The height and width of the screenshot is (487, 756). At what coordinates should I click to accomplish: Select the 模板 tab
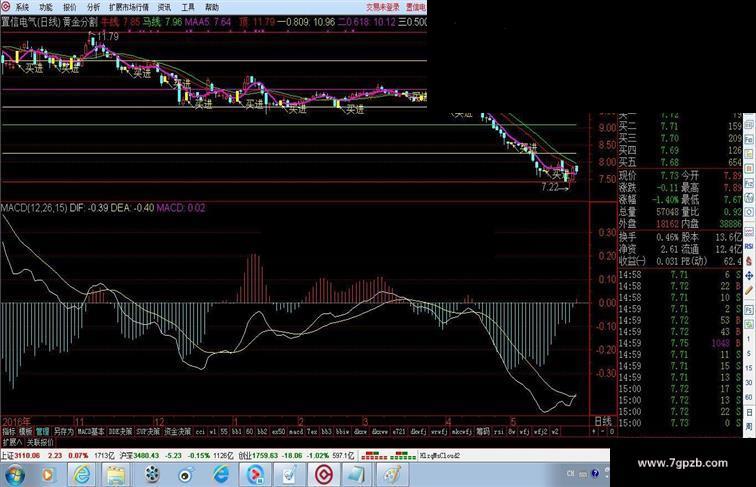pyautogui.click(x=26, y=432)
